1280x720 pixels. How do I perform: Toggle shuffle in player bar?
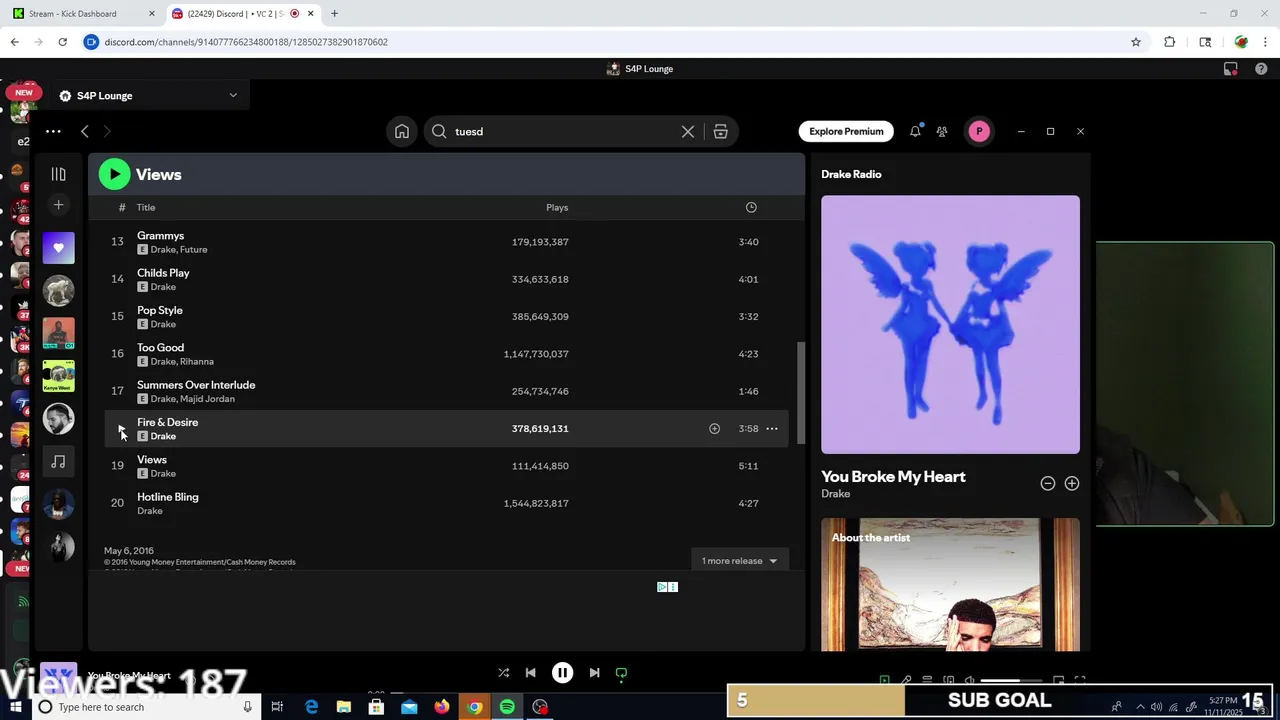(503, 673)
